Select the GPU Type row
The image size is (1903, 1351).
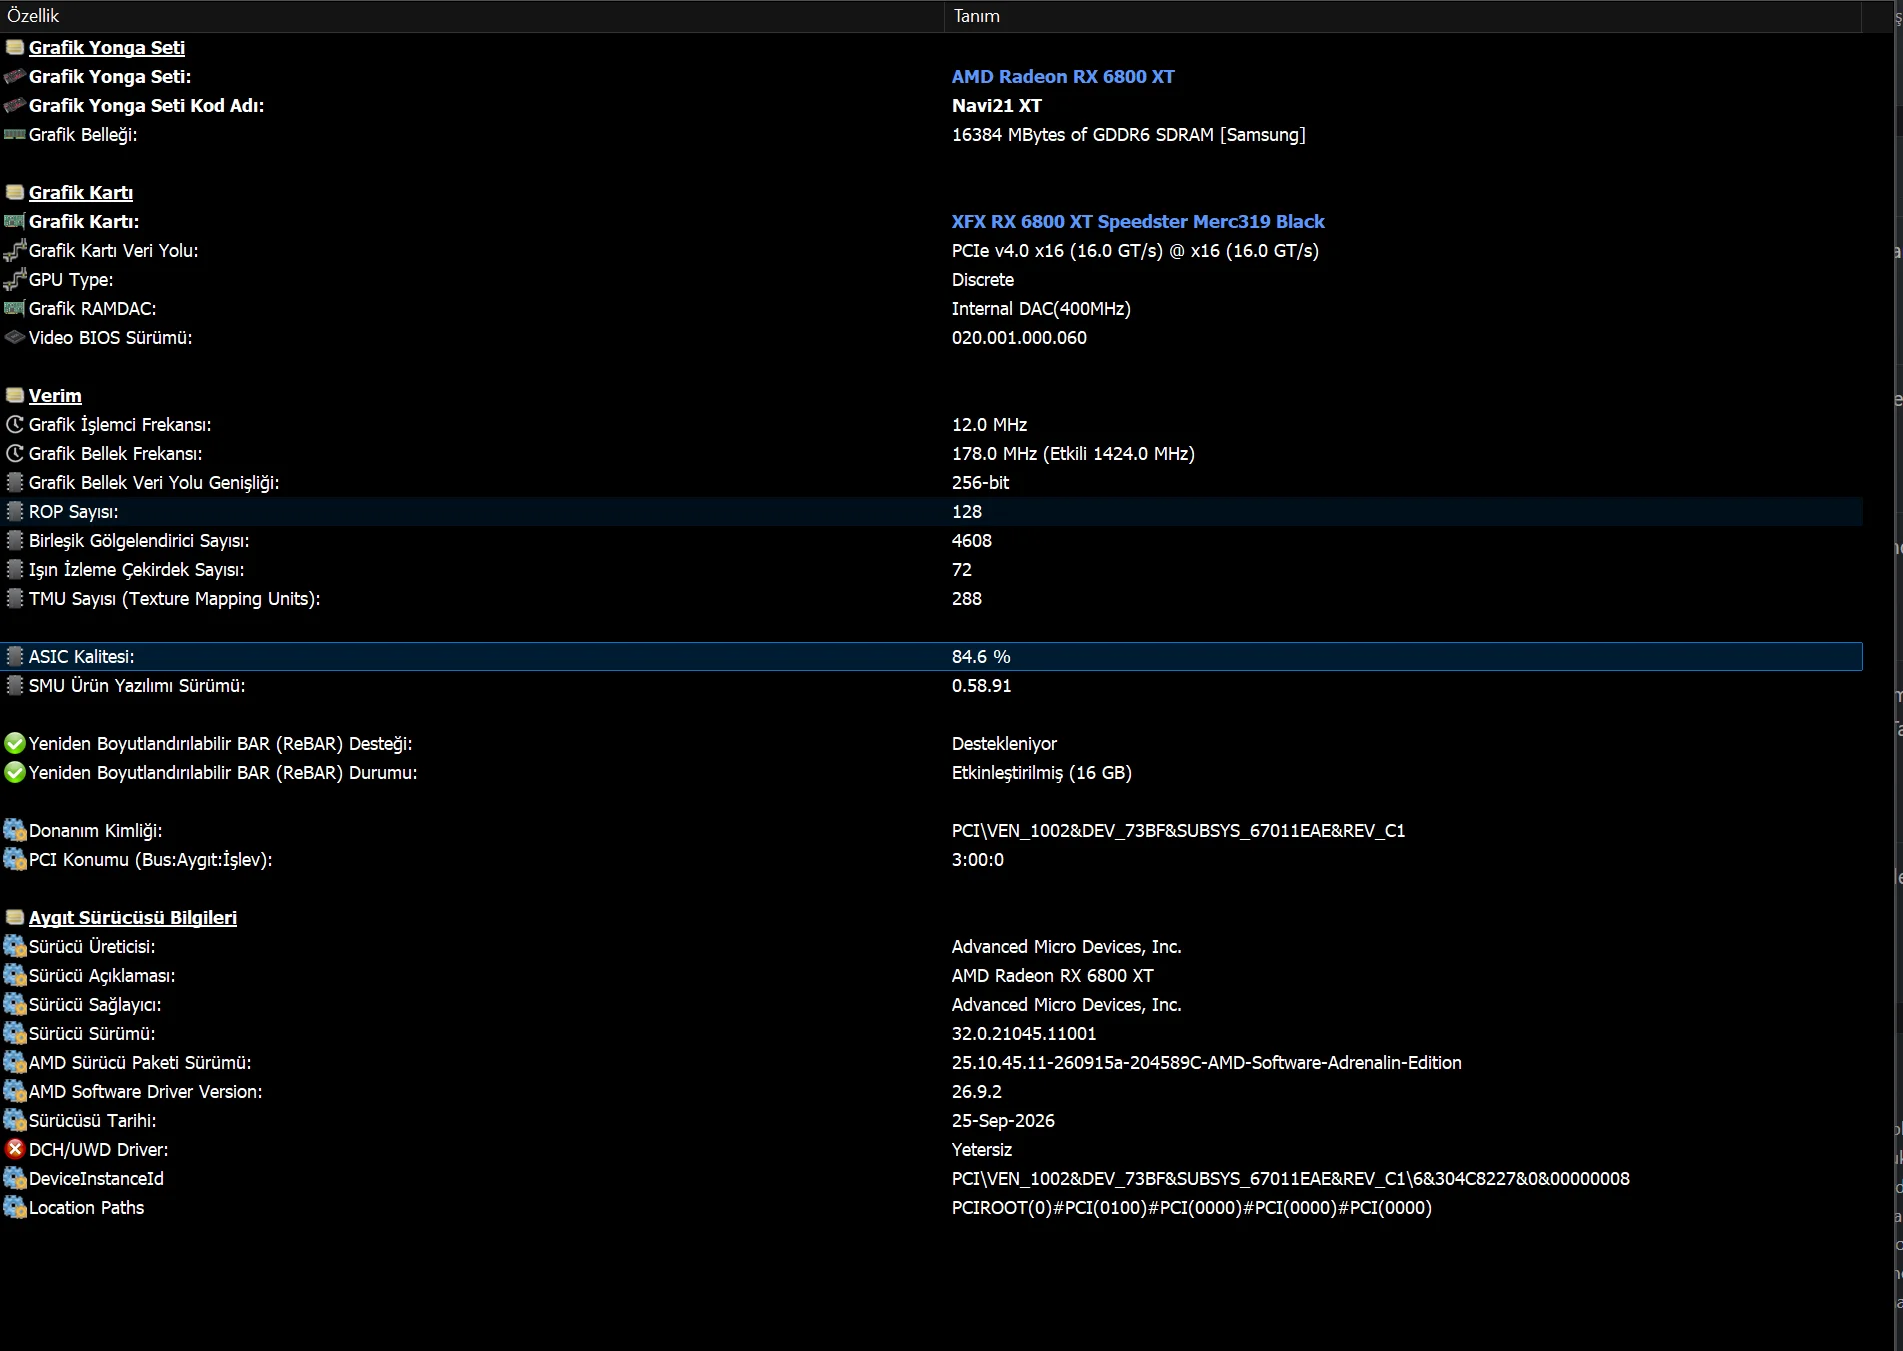(931, 279)
